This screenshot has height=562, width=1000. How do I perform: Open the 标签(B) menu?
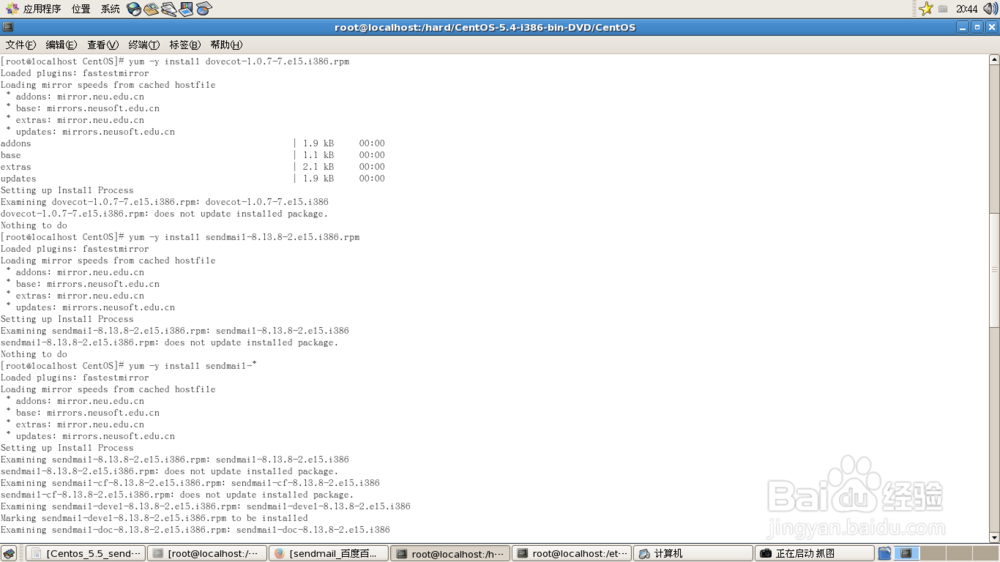[184, 45]
